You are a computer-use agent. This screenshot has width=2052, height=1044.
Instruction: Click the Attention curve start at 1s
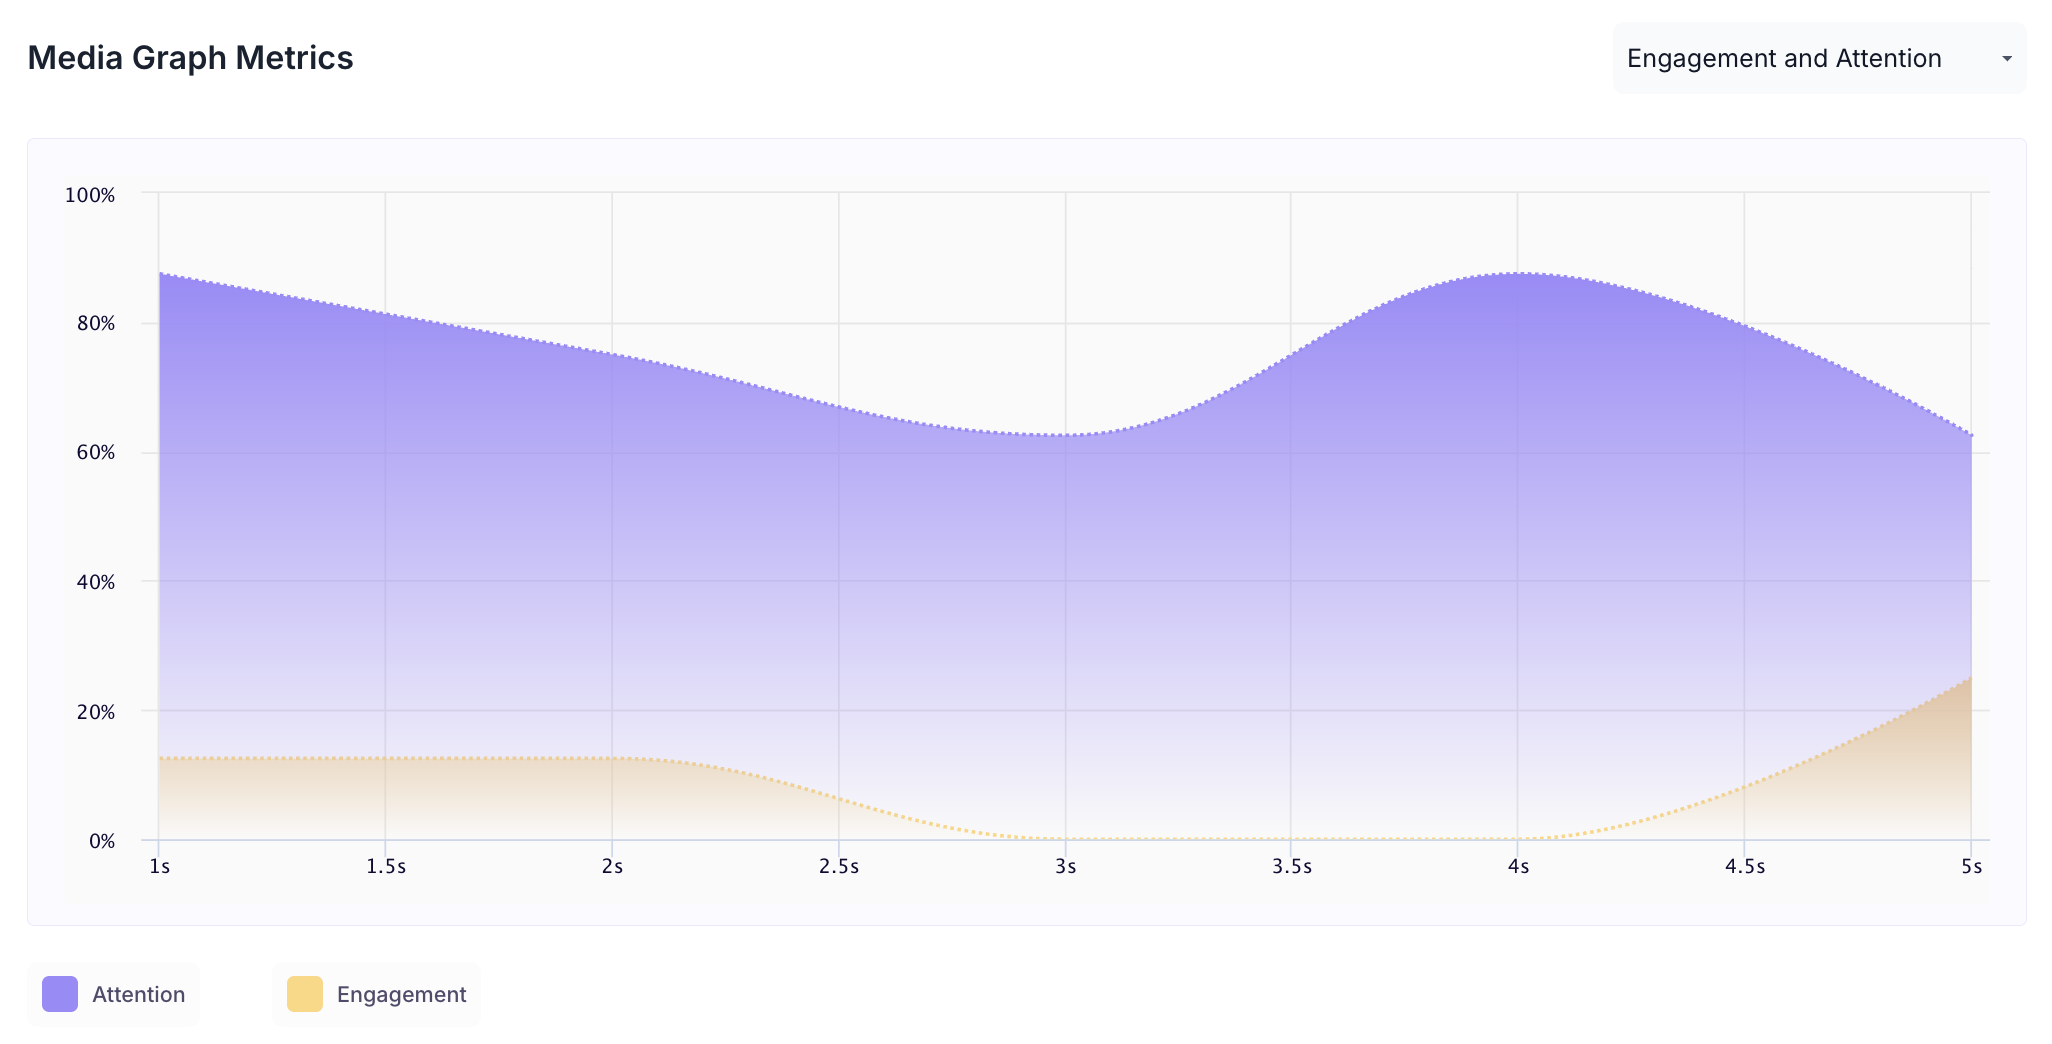(160, 274)
